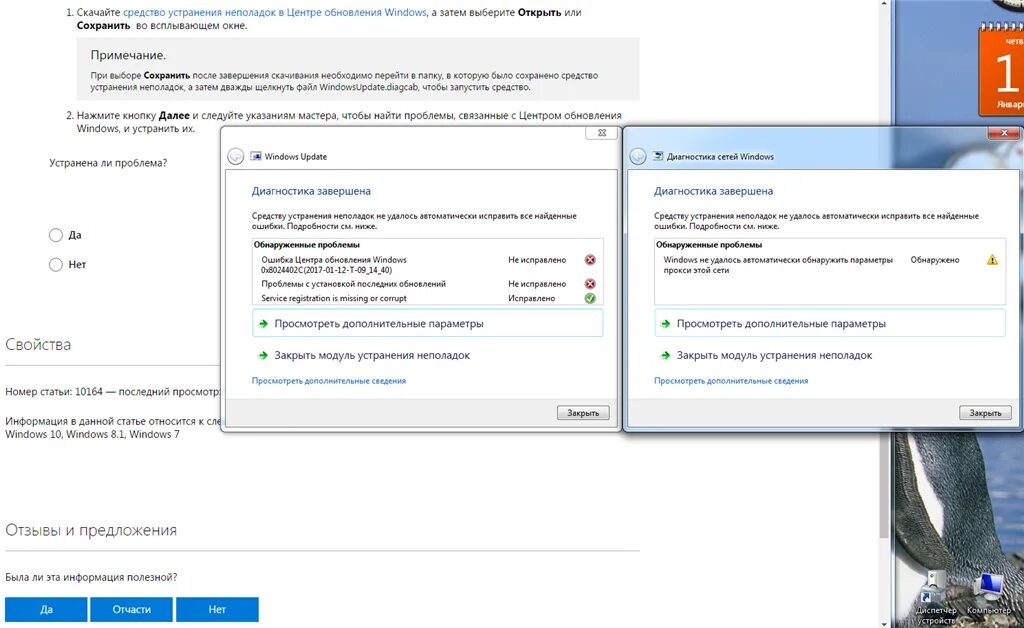The image size is (1024, 628).
Task: Open Просмотреть дополнительные сведения link in Windows Update
Action: (328, 381)
